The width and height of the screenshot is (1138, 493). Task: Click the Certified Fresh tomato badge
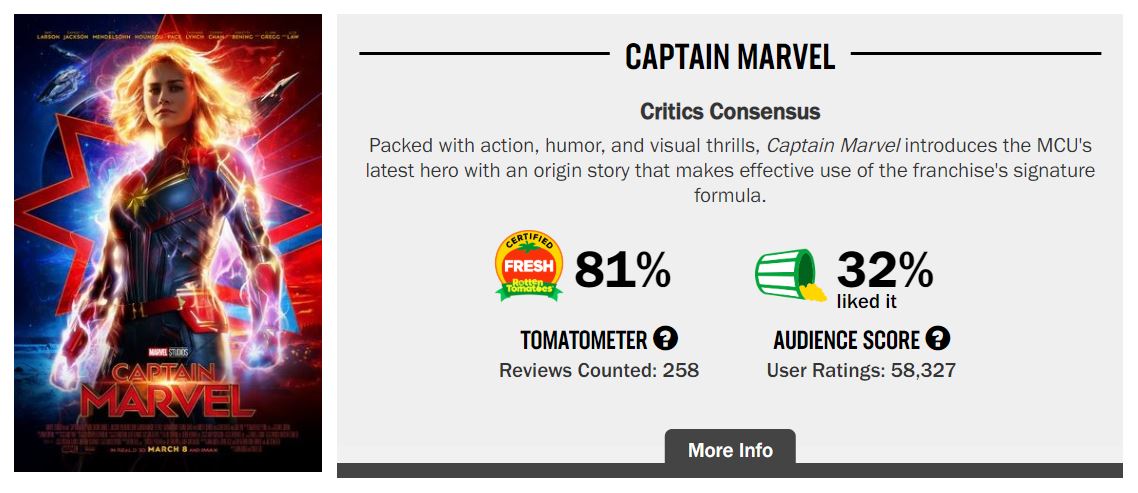pyautogui.click(x=529, y=268)
